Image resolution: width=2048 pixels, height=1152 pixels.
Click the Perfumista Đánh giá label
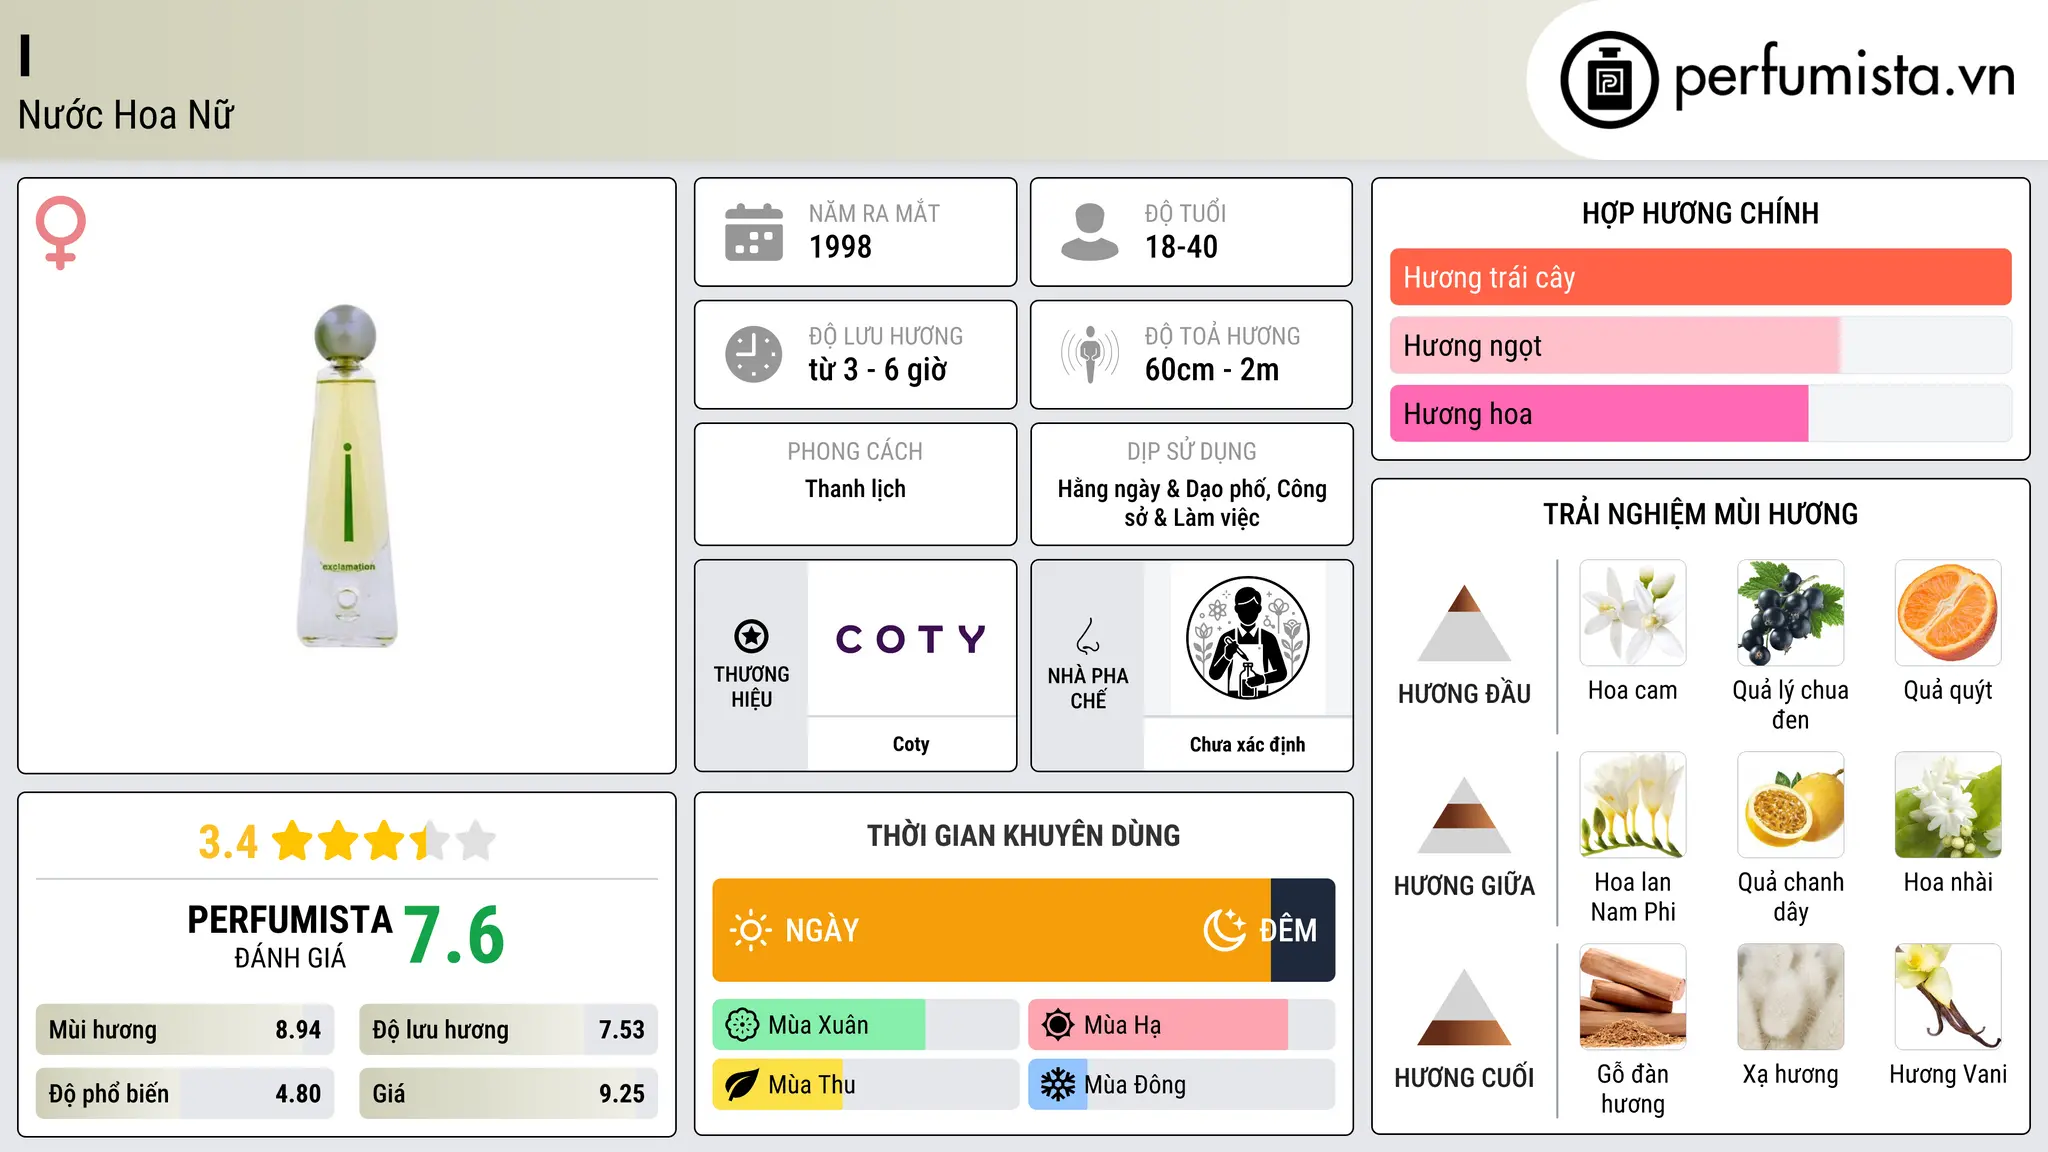(x=290, y=936)
